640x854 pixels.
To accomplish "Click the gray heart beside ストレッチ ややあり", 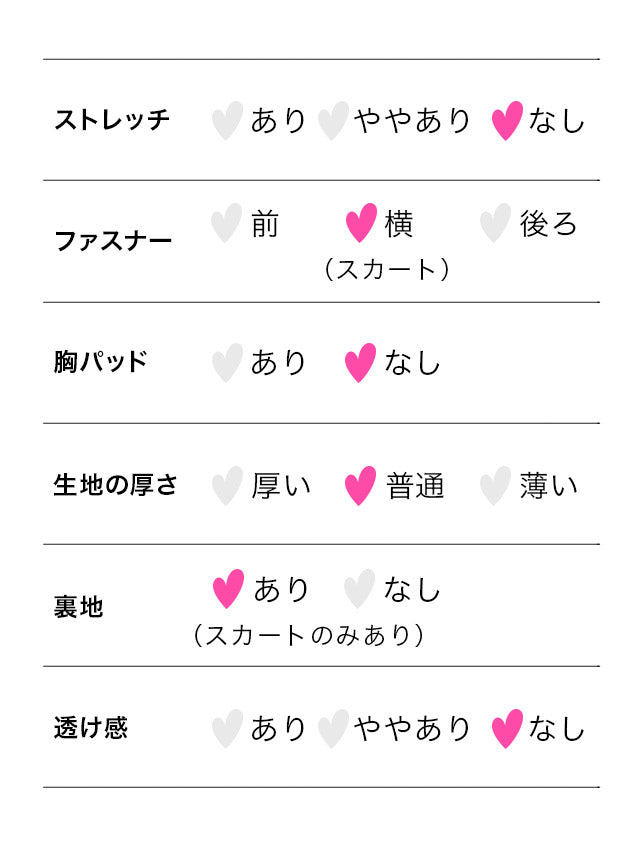I will click(333, 120).
